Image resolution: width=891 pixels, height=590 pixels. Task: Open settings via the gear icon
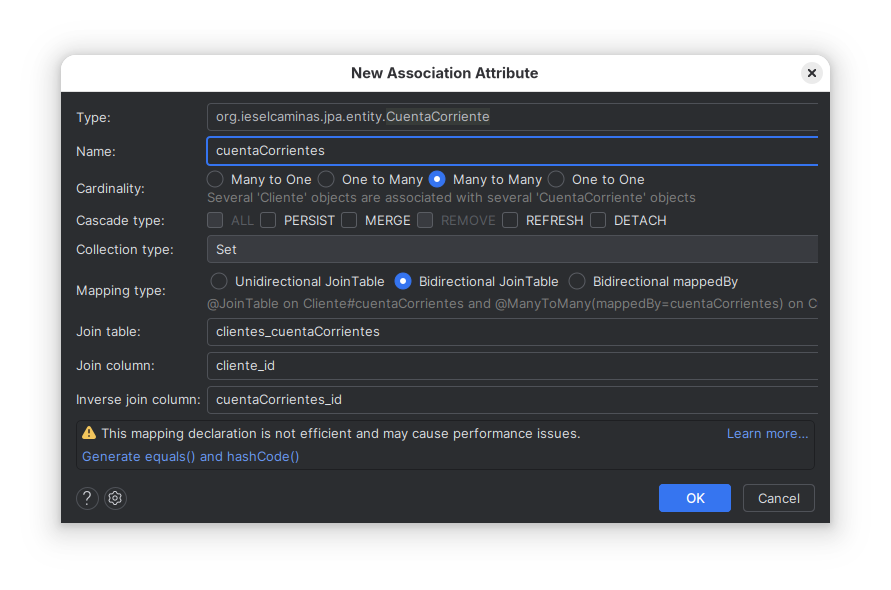(x=116, y=498)
